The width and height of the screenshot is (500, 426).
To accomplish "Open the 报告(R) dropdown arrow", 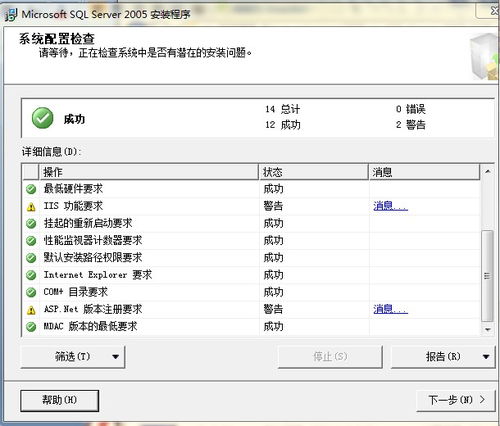I will tap(486, 357).
